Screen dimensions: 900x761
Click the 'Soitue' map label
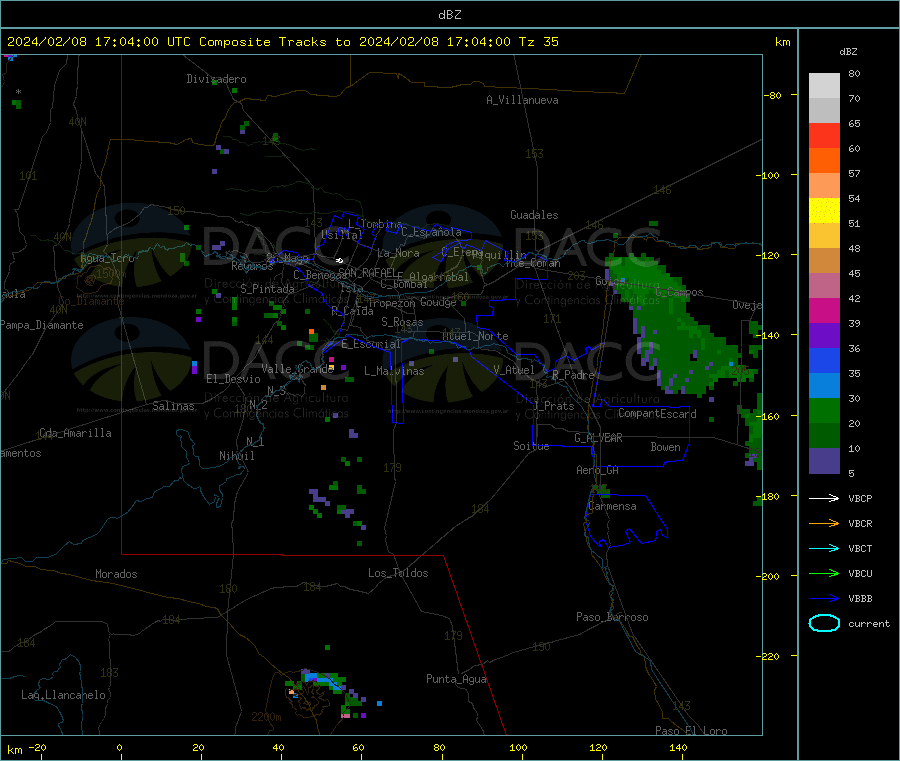[x=531, y=446]
